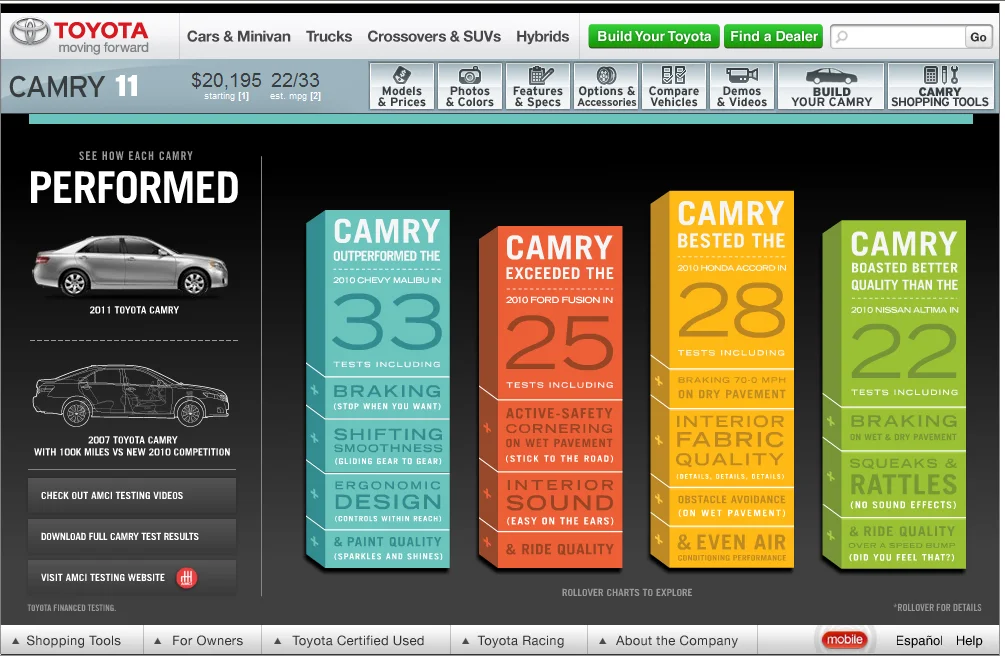Expand Shifting Smoothness row plus icon
The height and width of the screenshot is (663, 1005).
pos(314,438)
